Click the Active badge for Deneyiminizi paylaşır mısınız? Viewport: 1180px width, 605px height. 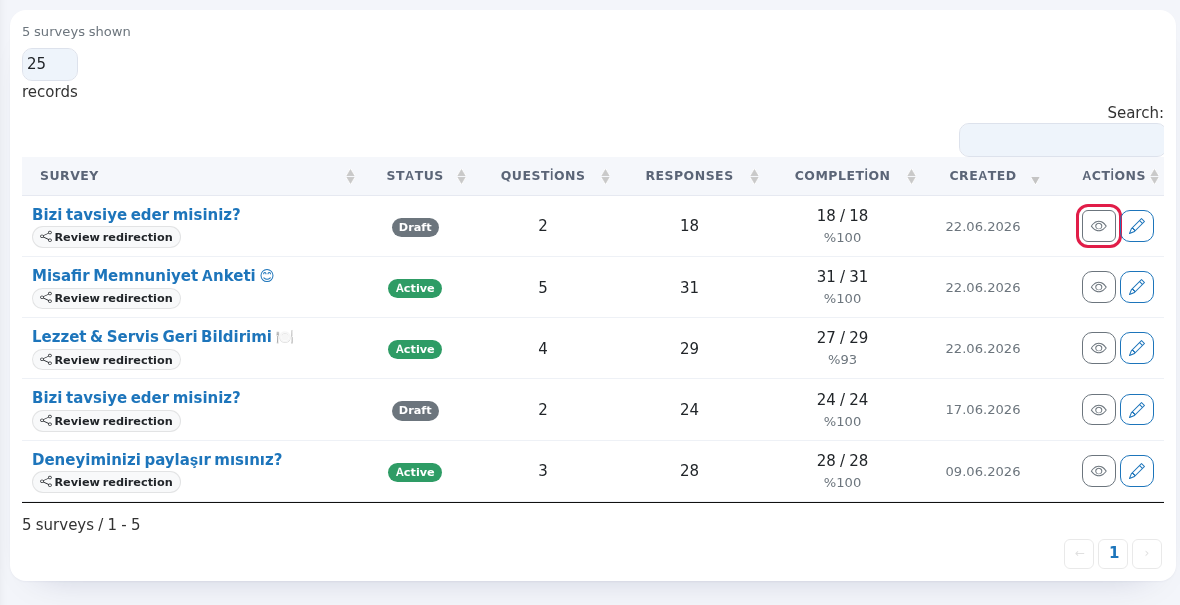point(415,472)
